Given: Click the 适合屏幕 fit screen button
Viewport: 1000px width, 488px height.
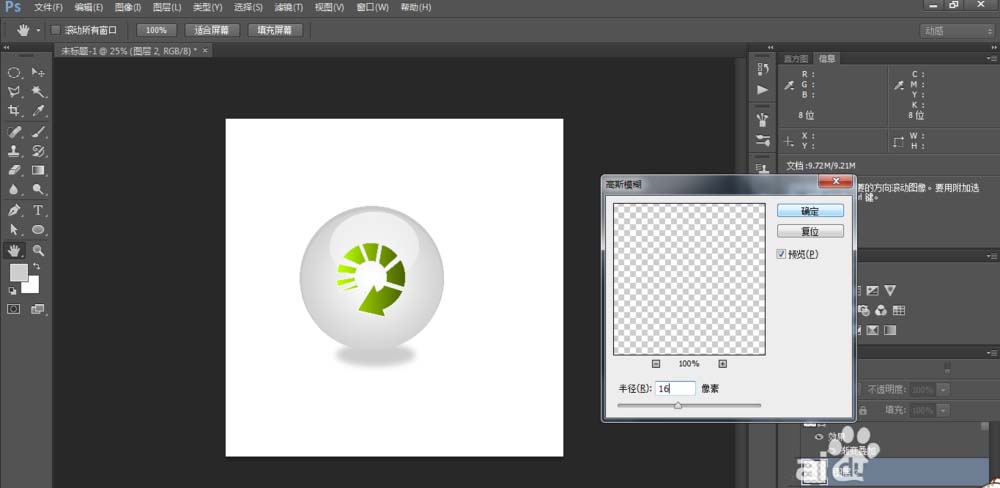Looking at the screenshot, I should (212, 30).
